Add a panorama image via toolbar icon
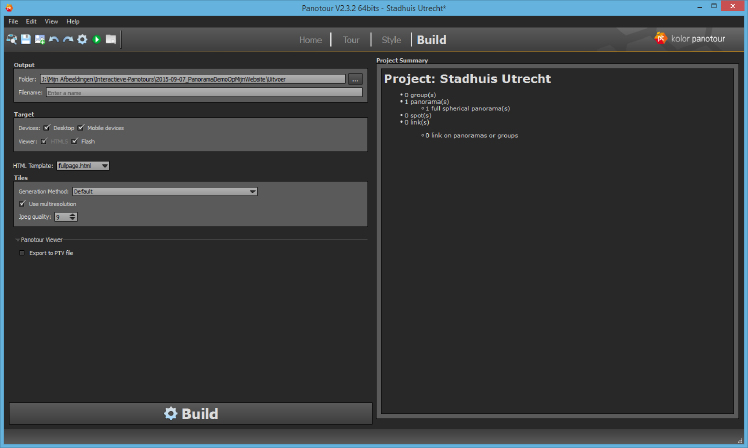748x448 pixels. [40, 40]
